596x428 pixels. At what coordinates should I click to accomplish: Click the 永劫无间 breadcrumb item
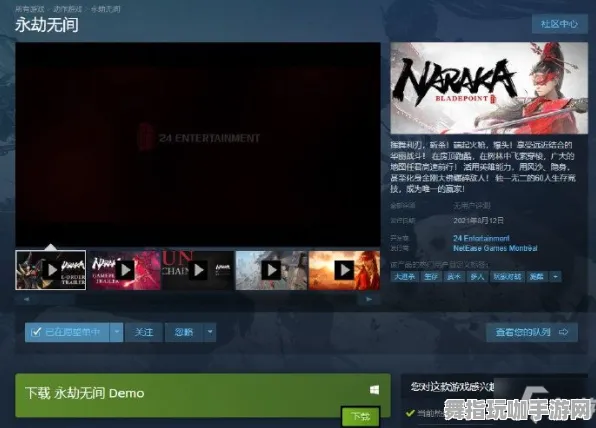[105, 9]
